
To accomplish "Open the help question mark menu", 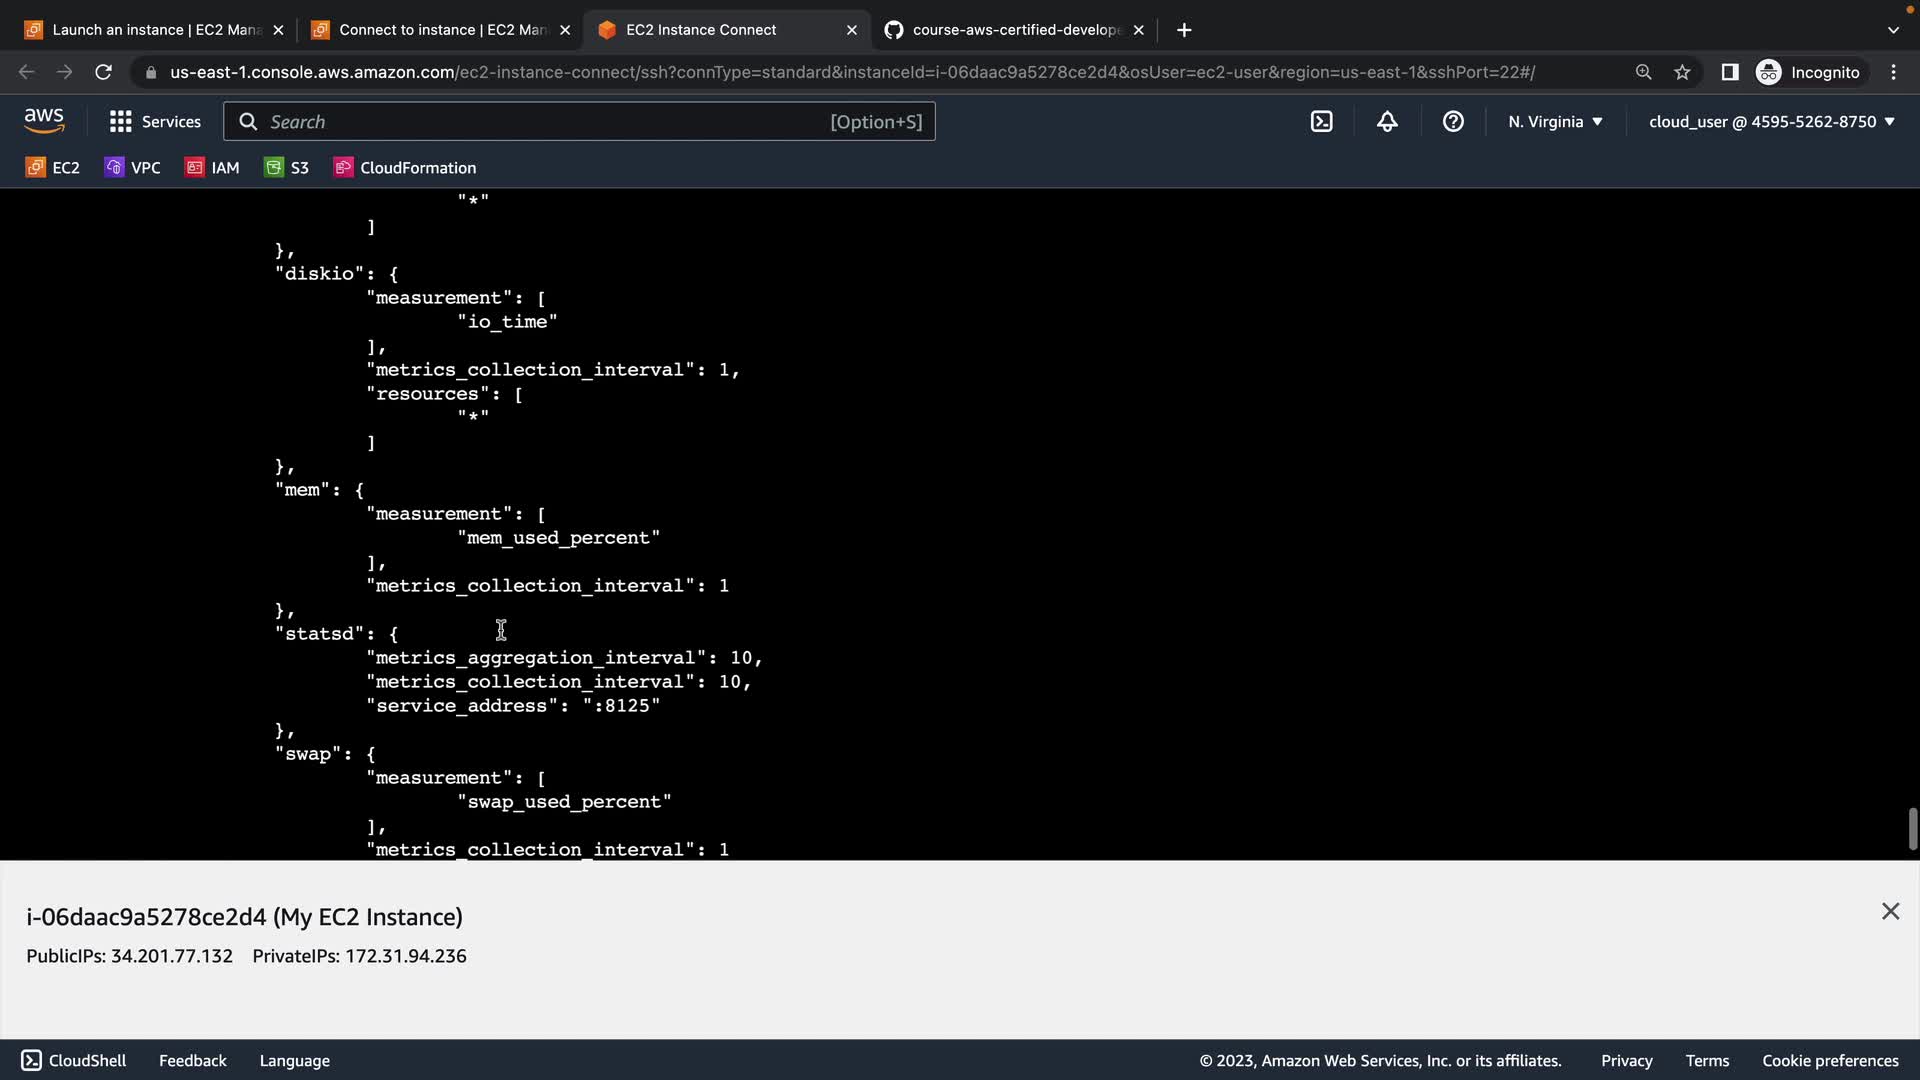I will (1453, 122).
